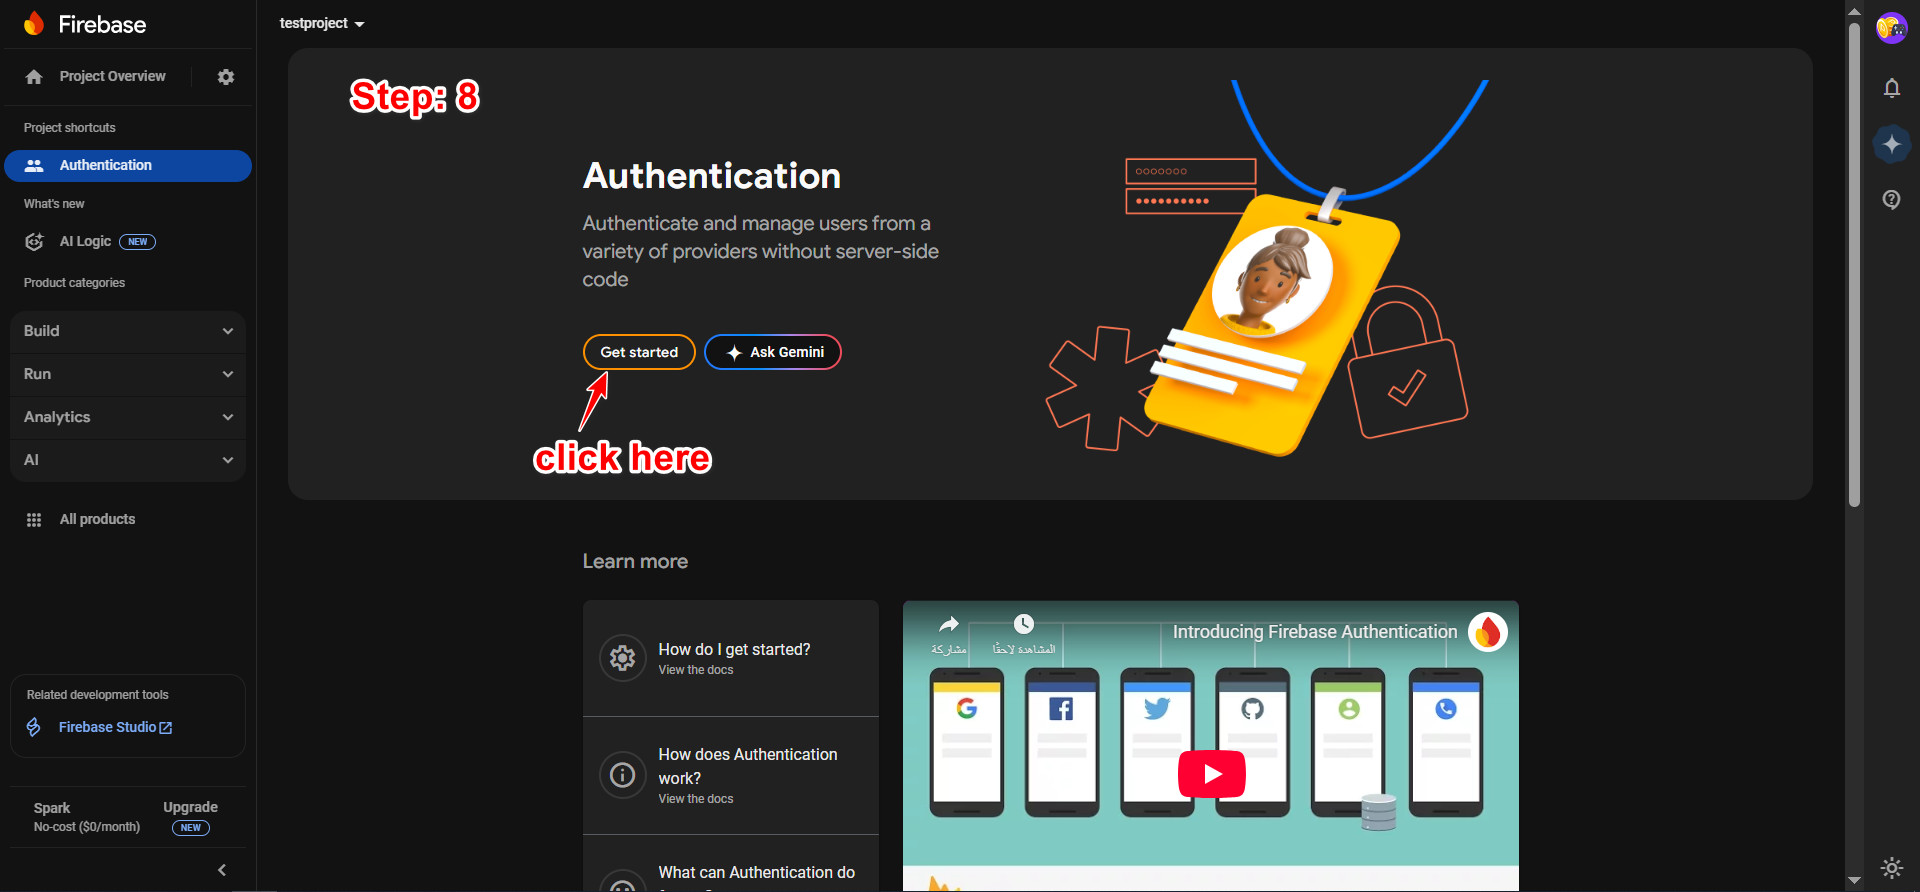
Task: Click the notifications bell icon
Action: pyautogui.click(x=1891, y=88)
